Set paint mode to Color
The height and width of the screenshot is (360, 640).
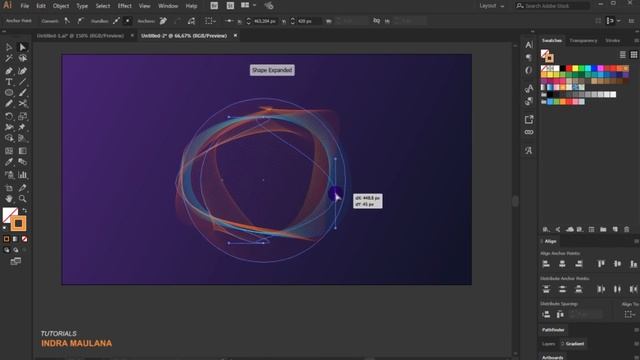click(6, 239)
